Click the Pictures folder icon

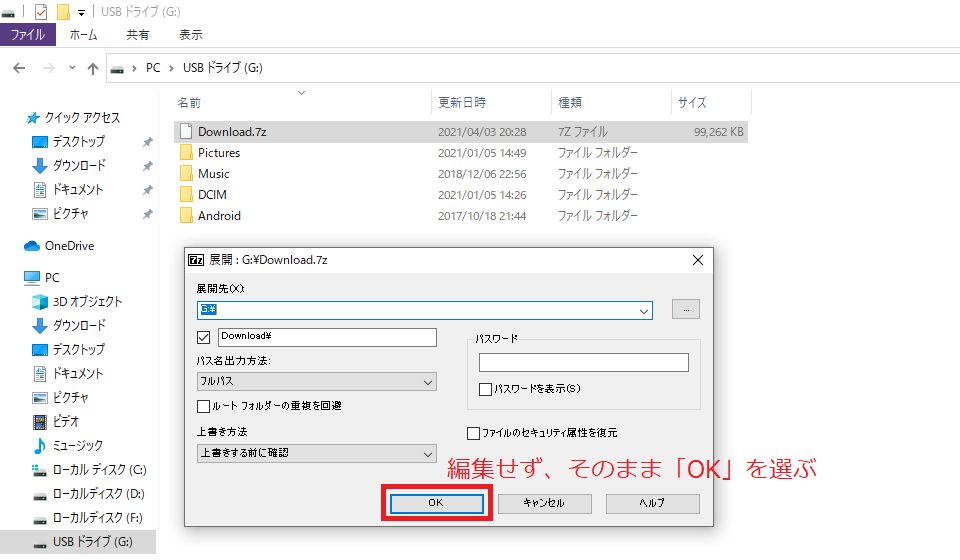186,153
